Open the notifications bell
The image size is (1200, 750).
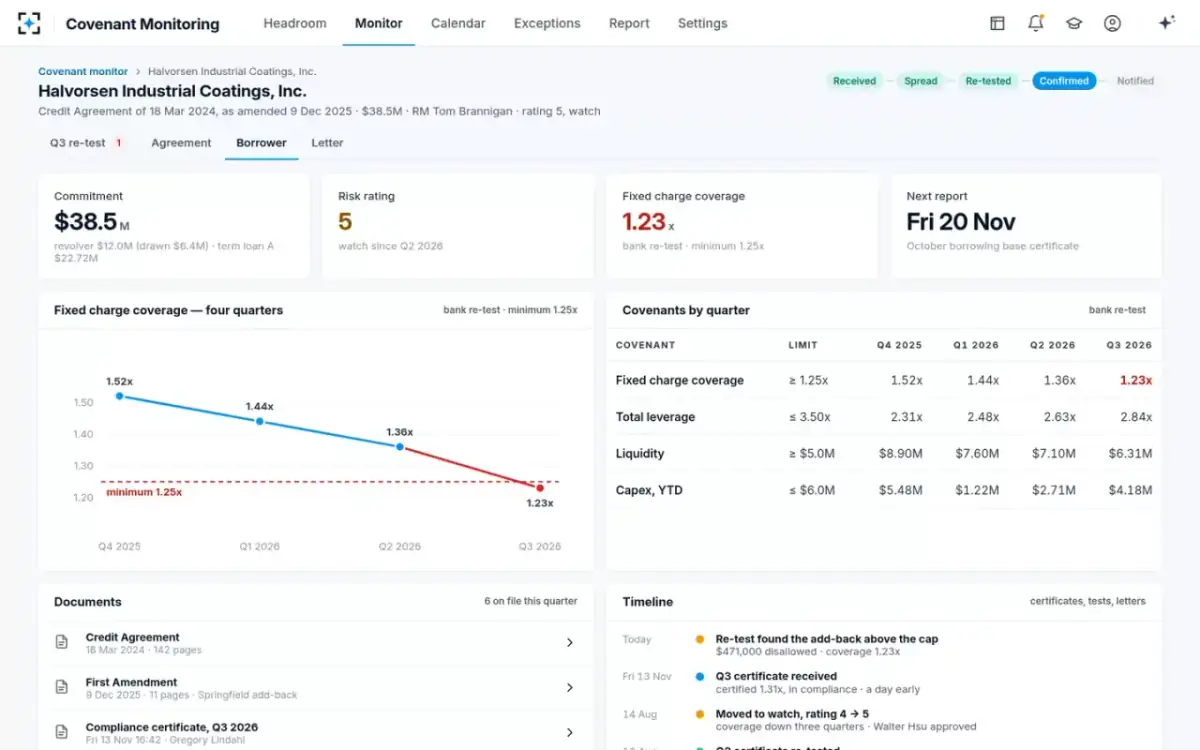pos(1035,23)
